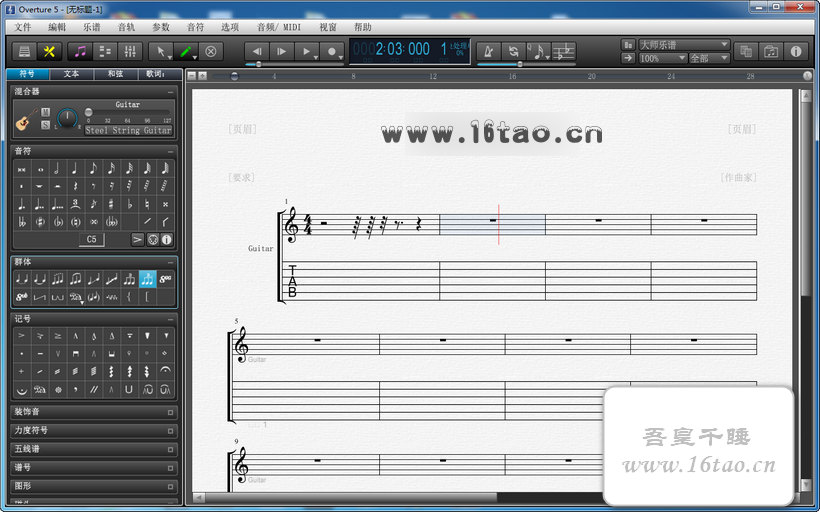Click the C5 pitch button
The width and height of the screenshot is (820, 512).
pos(92,239)
